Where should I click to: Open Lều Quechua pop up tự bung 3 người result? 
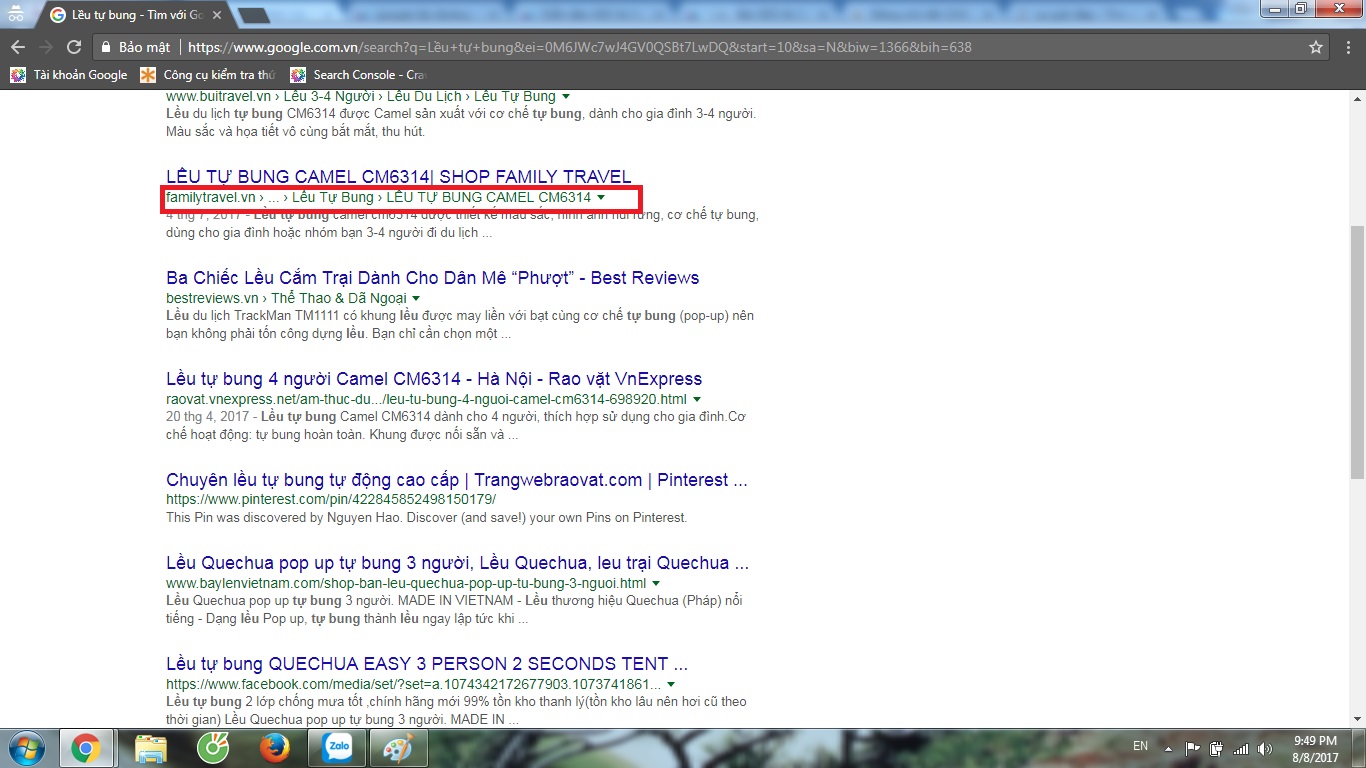pos(457,563)
